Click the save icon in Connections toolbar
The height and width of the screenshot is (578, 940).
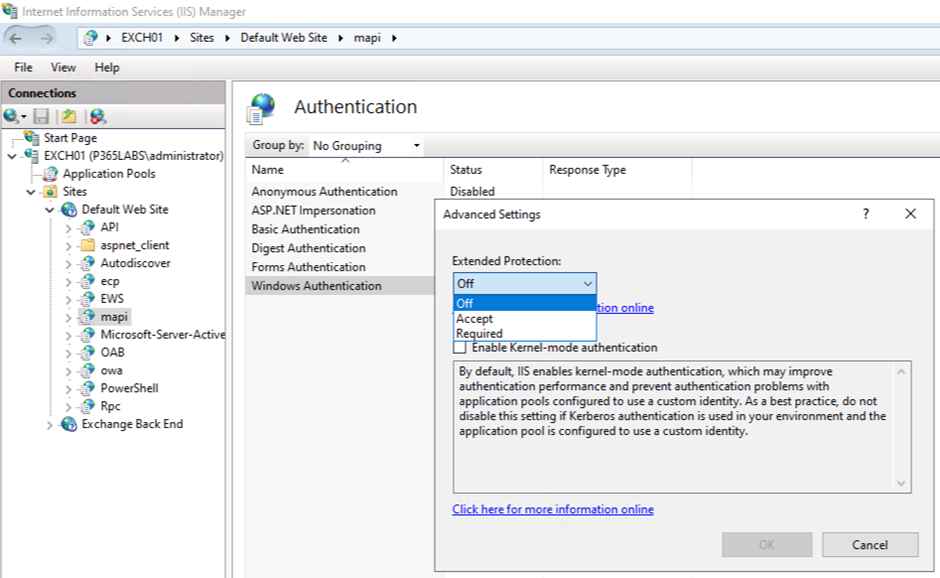(41, 116)
